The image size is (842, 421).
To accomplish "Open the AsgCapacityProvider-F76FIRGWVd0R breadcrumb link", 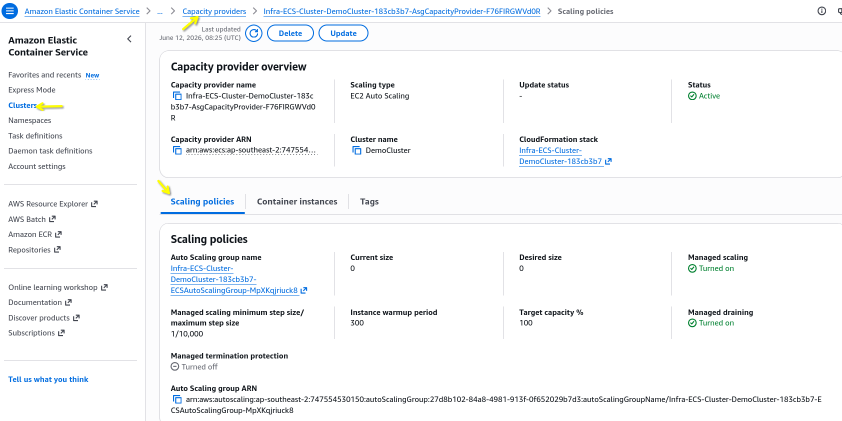I will tap(402, 11).
